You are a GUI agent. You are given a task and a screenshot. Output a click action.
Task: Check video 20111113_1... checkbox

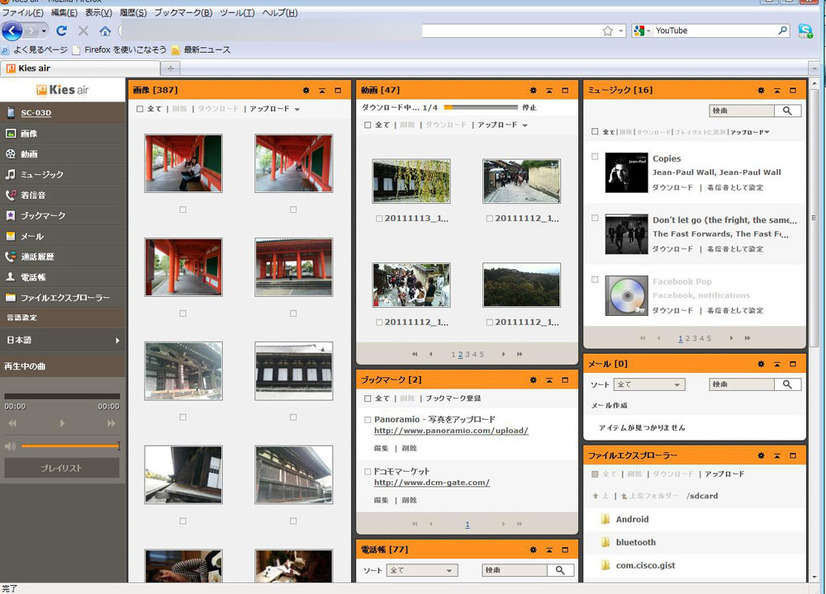click(x=379, y=219)
